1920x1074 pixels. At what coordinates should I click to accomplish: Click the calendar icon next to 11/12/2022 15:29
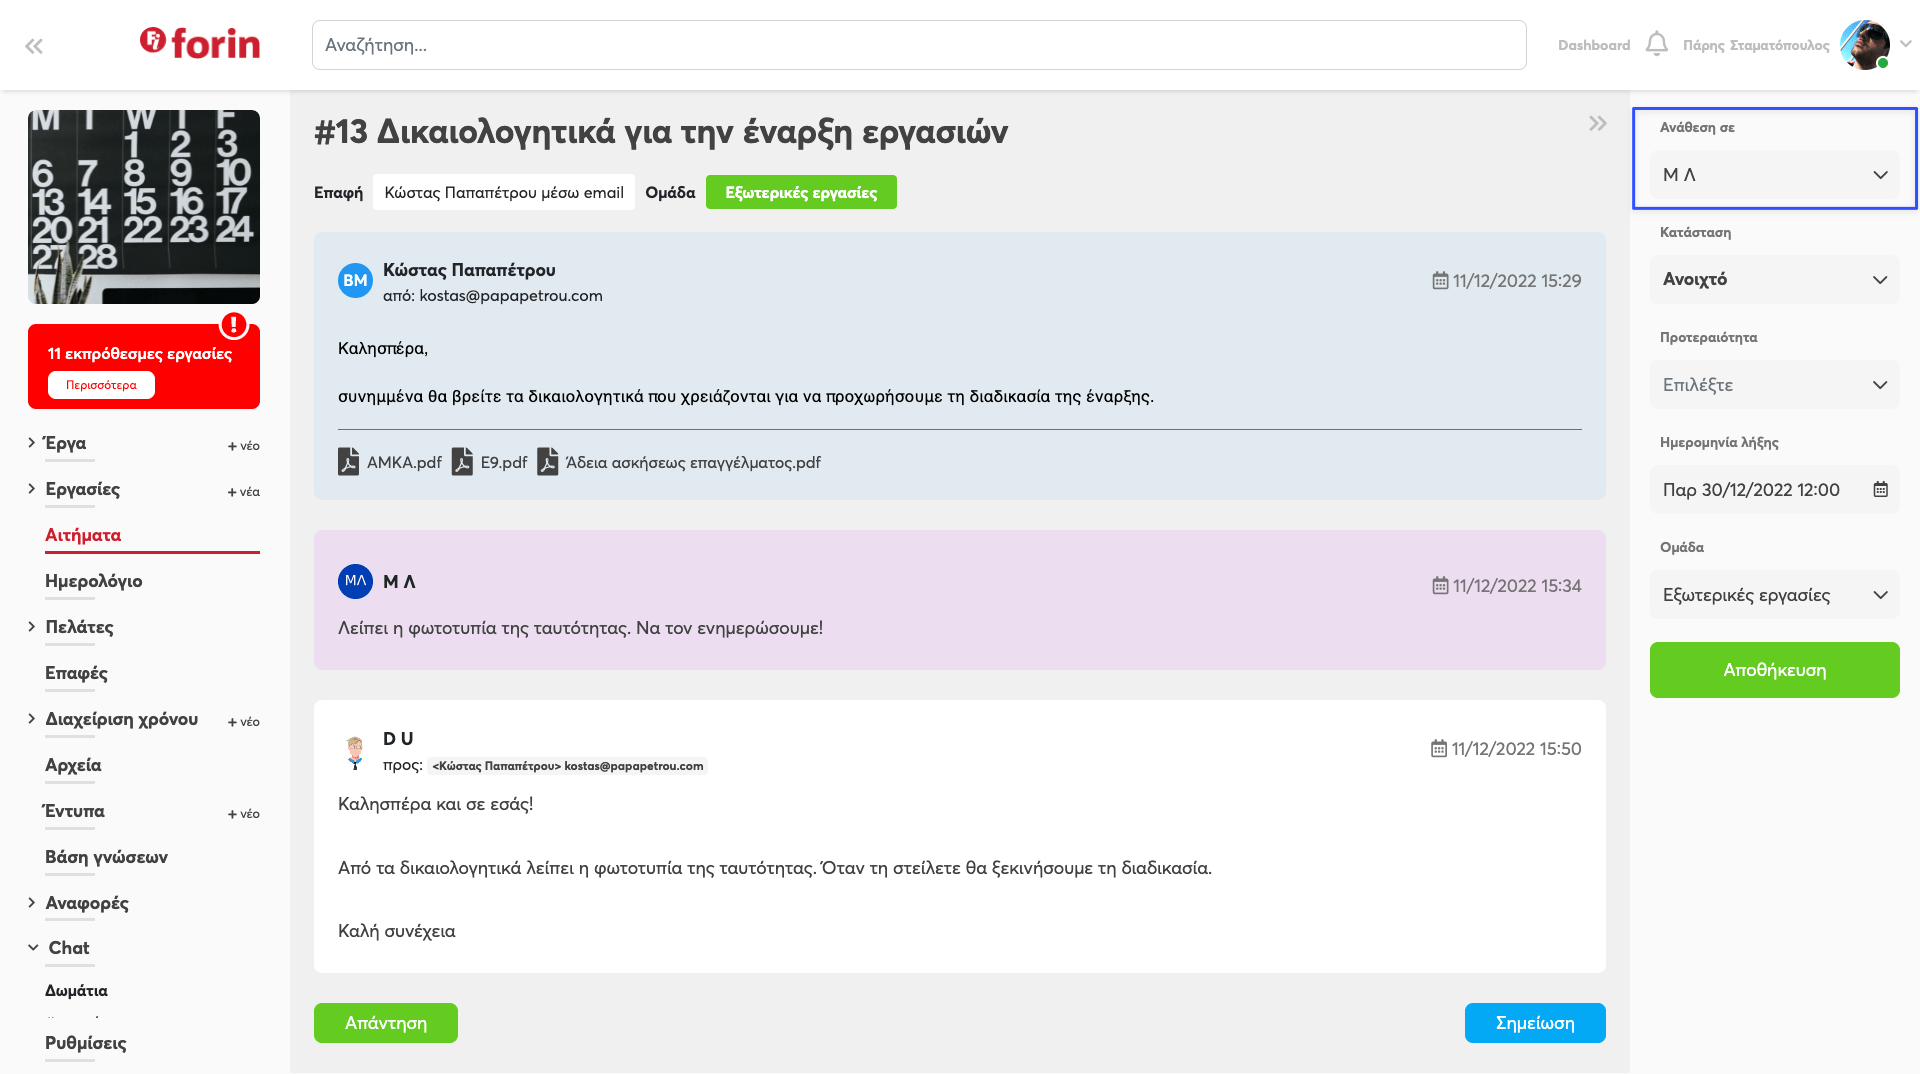coord(1440,281)
